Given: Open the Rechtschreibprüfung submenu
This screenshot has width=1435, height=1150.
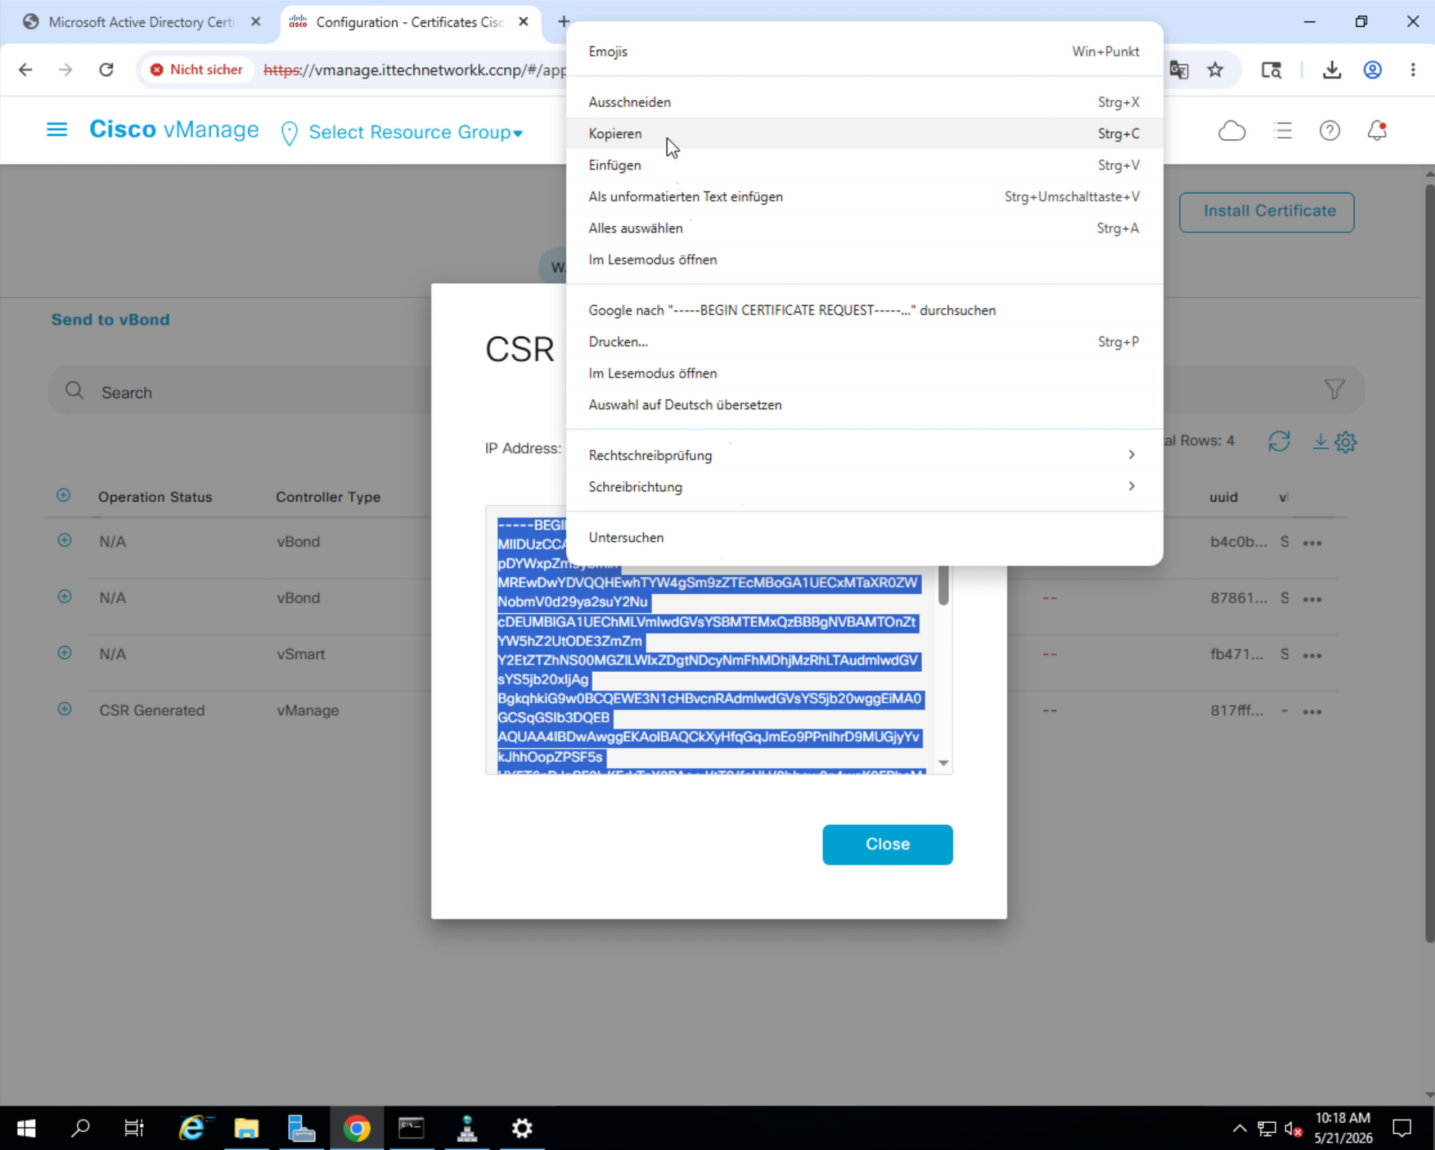Looking at the screenshot, I should point(864,455).
